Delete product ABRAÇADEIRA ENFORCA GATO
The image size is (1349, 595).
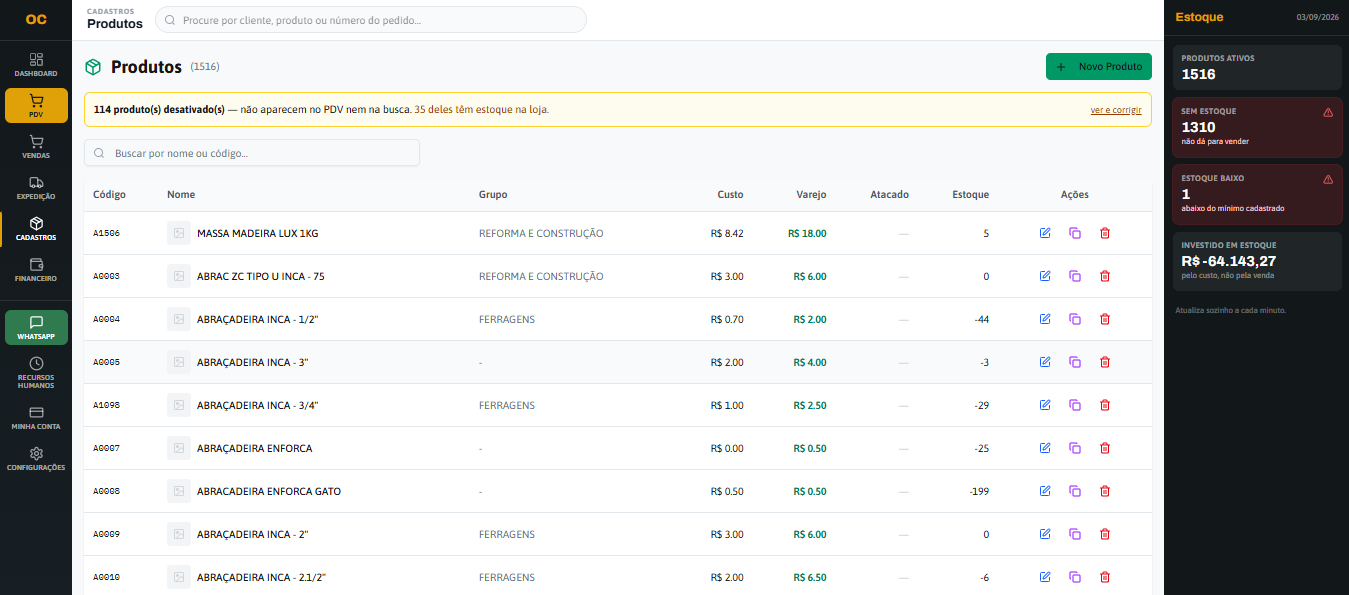(1105, 491)
